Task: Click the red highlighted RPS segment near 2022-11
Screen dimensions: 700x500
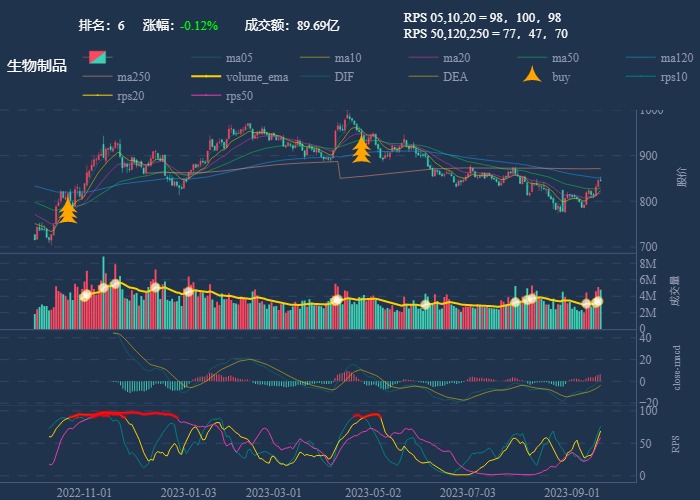Action: pyautogui.click(x=130, y=413)
